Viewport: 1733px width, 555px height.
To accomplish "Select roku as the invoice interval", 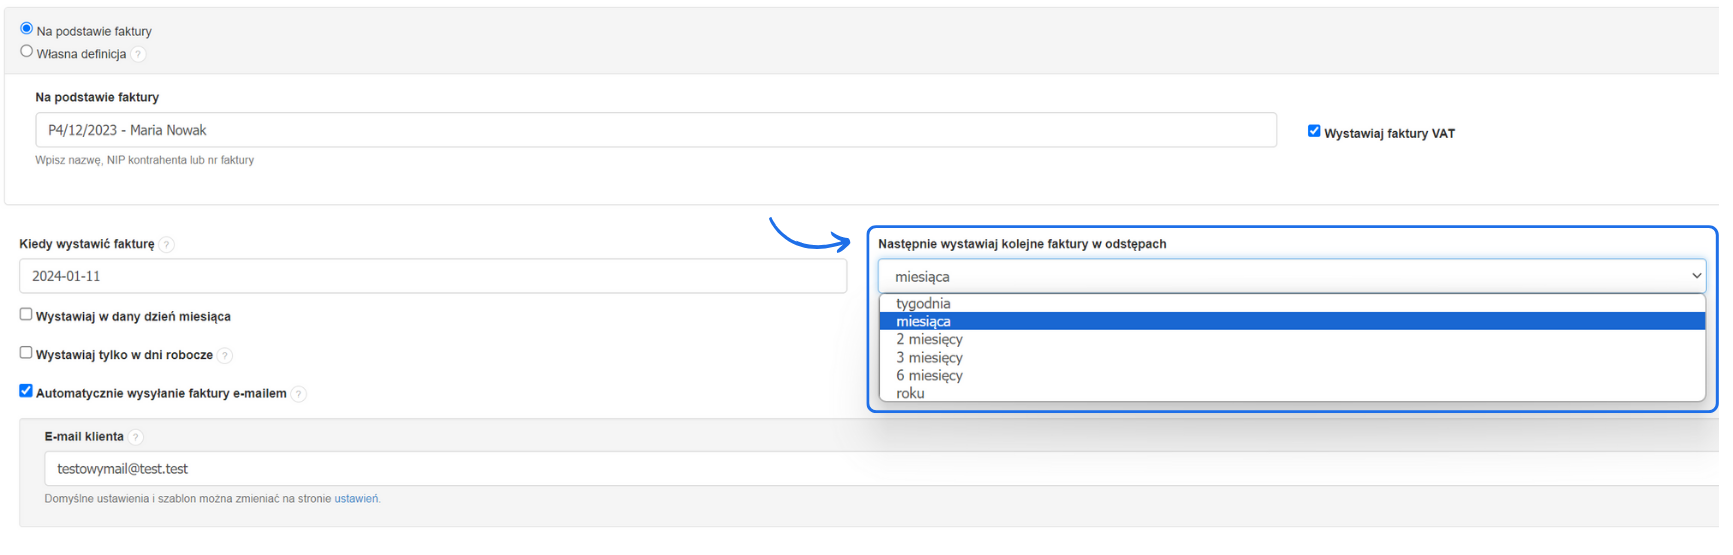I will [910, 393].
